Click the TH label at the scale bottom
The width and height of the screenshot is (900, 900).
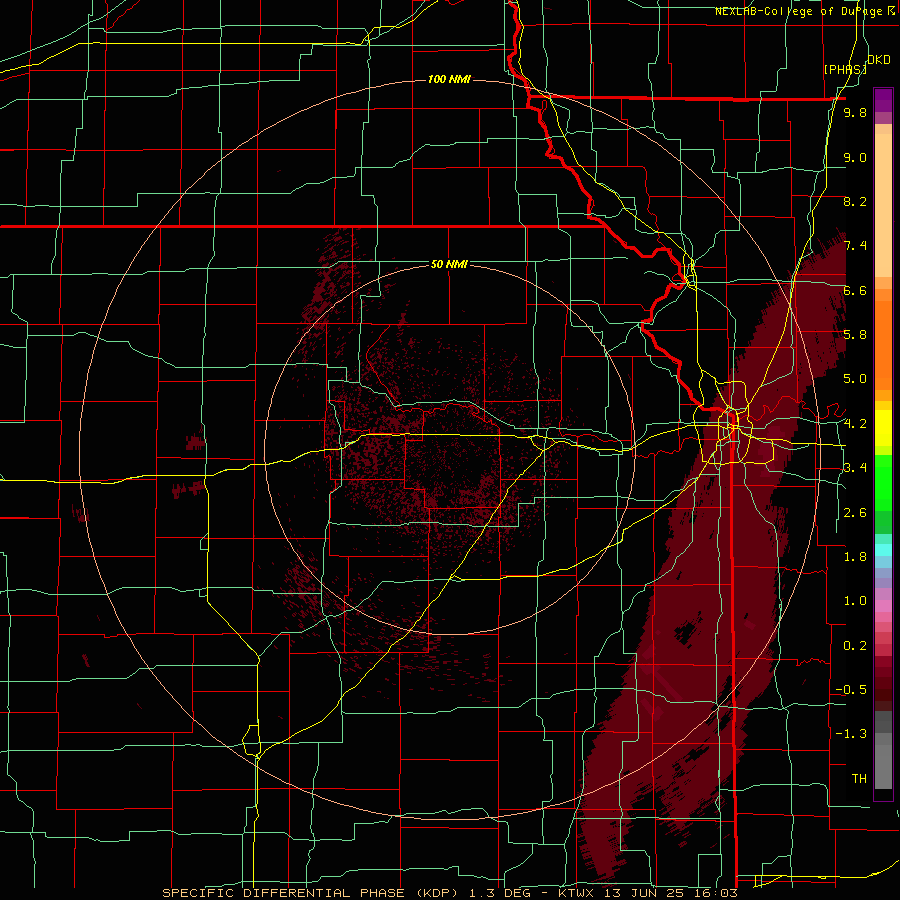point(859,779)
